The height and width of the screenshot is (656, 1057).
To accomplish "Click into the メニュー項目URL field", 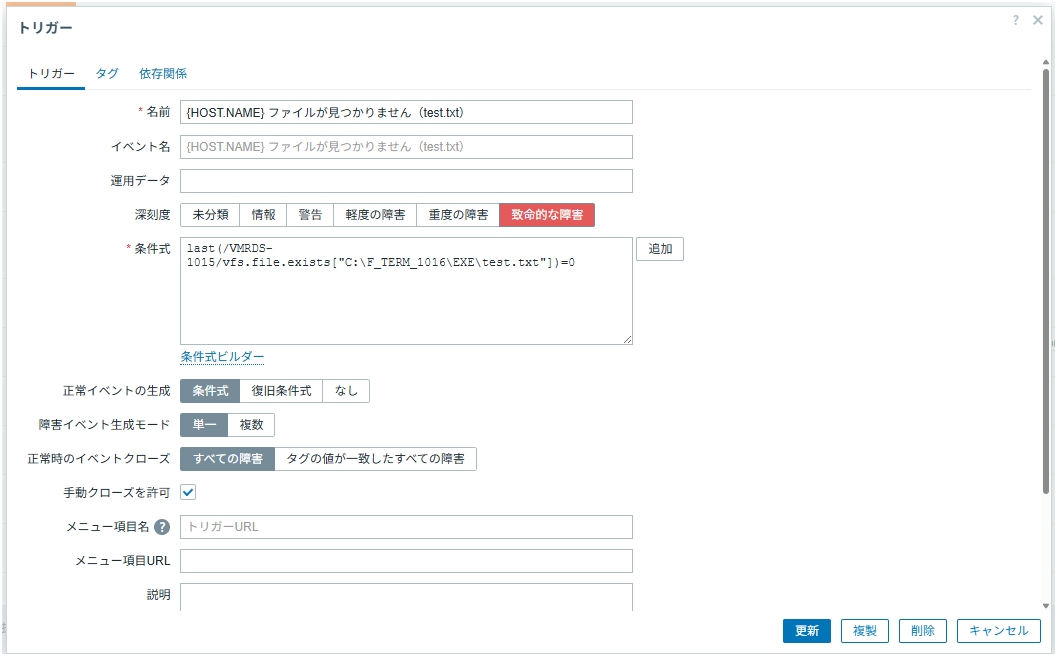I will click(406, 561).
